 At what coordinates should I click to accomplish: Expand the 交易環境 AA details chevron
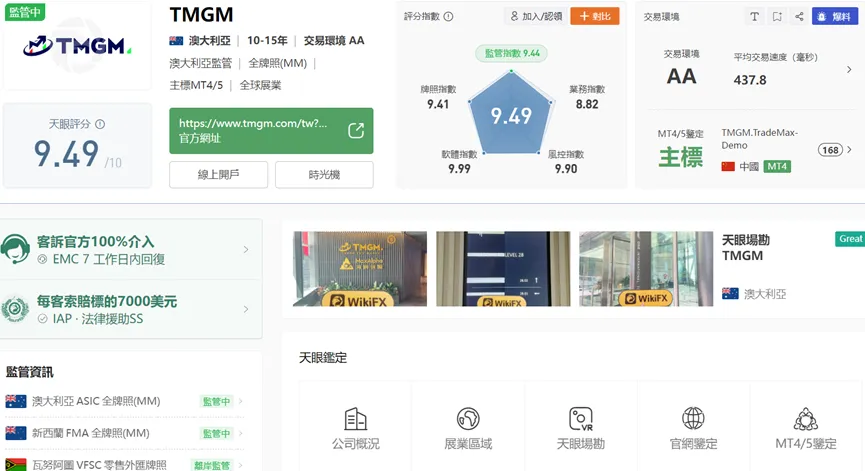[849, 69]
